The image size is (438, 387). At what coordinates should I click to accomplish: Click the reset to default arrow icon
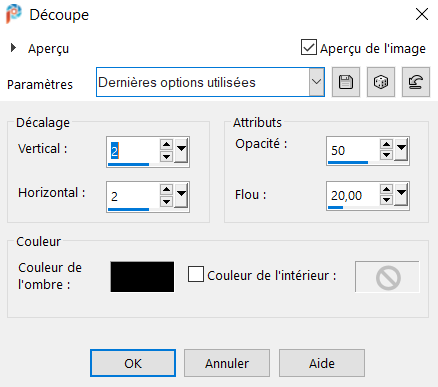pos(416,82)
